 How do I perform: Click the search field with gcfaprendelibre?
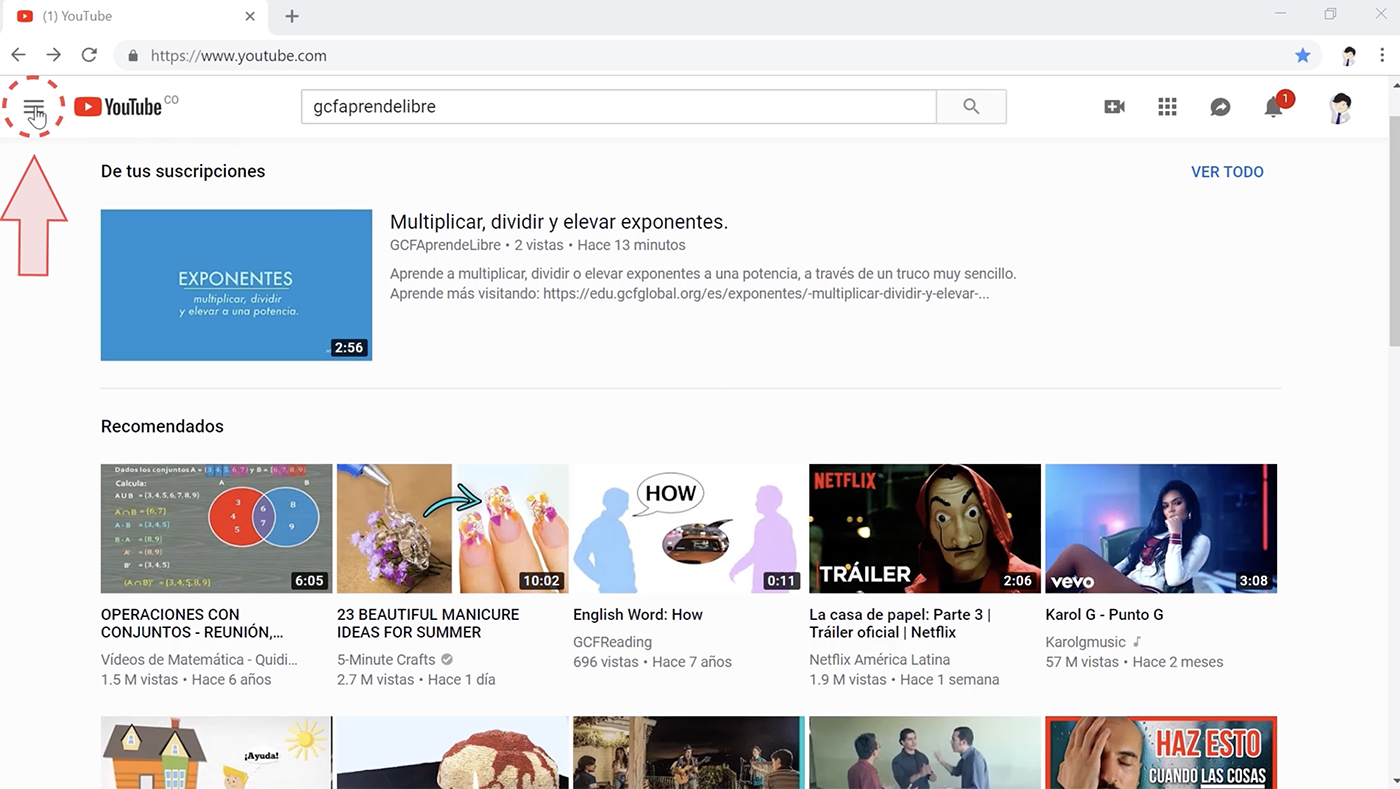(619, 107)
